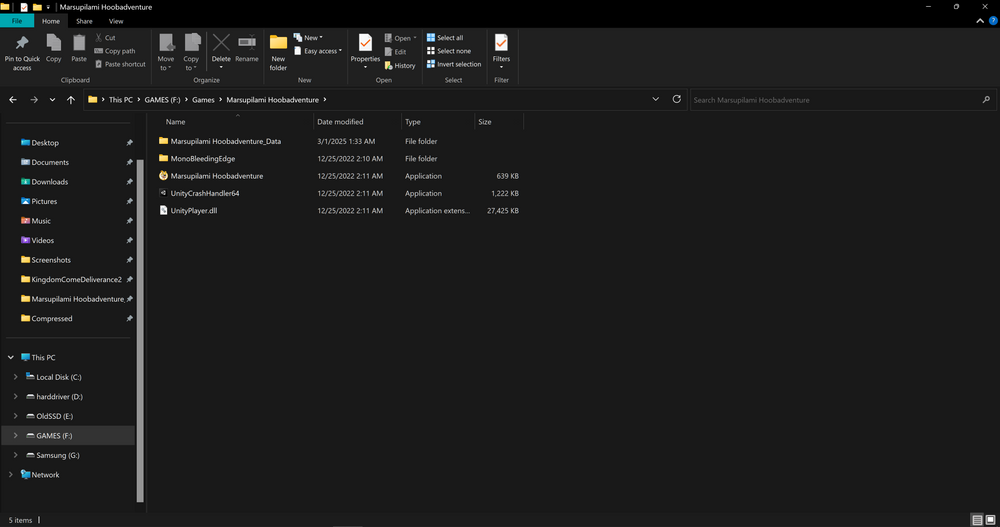The width and height of the screenshot is (1000, 527).
Task: Click Edit in Open group
Action: coord(395,52)
